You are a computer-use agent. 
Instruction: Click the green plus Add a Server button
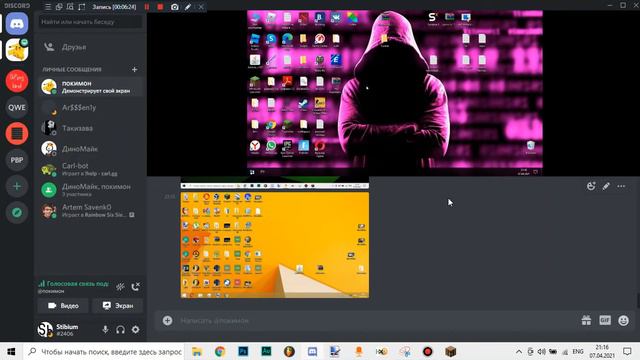[x=17, y=186]
